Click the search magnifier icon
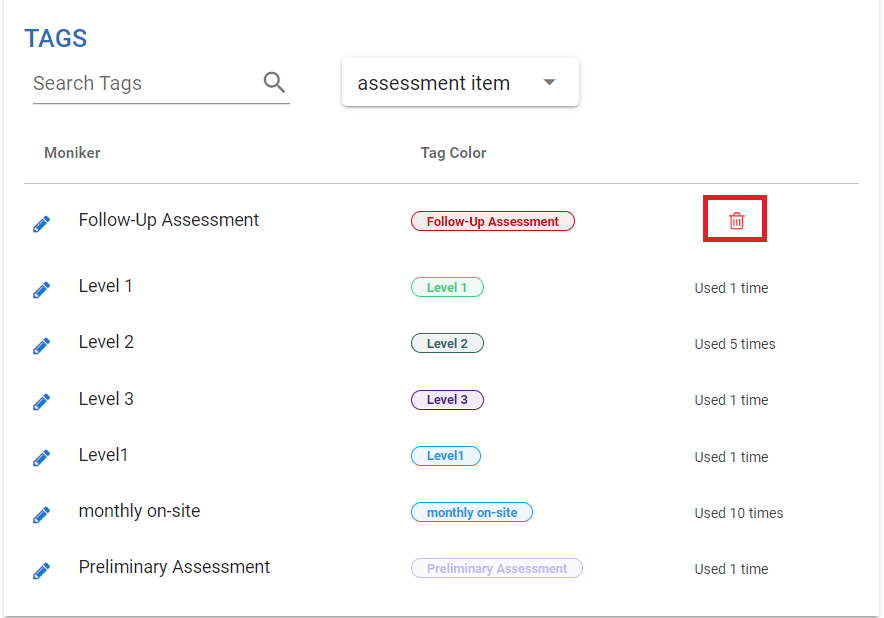Screen dimensions: 884x618 pyautogui.click(x=274, y=83)
